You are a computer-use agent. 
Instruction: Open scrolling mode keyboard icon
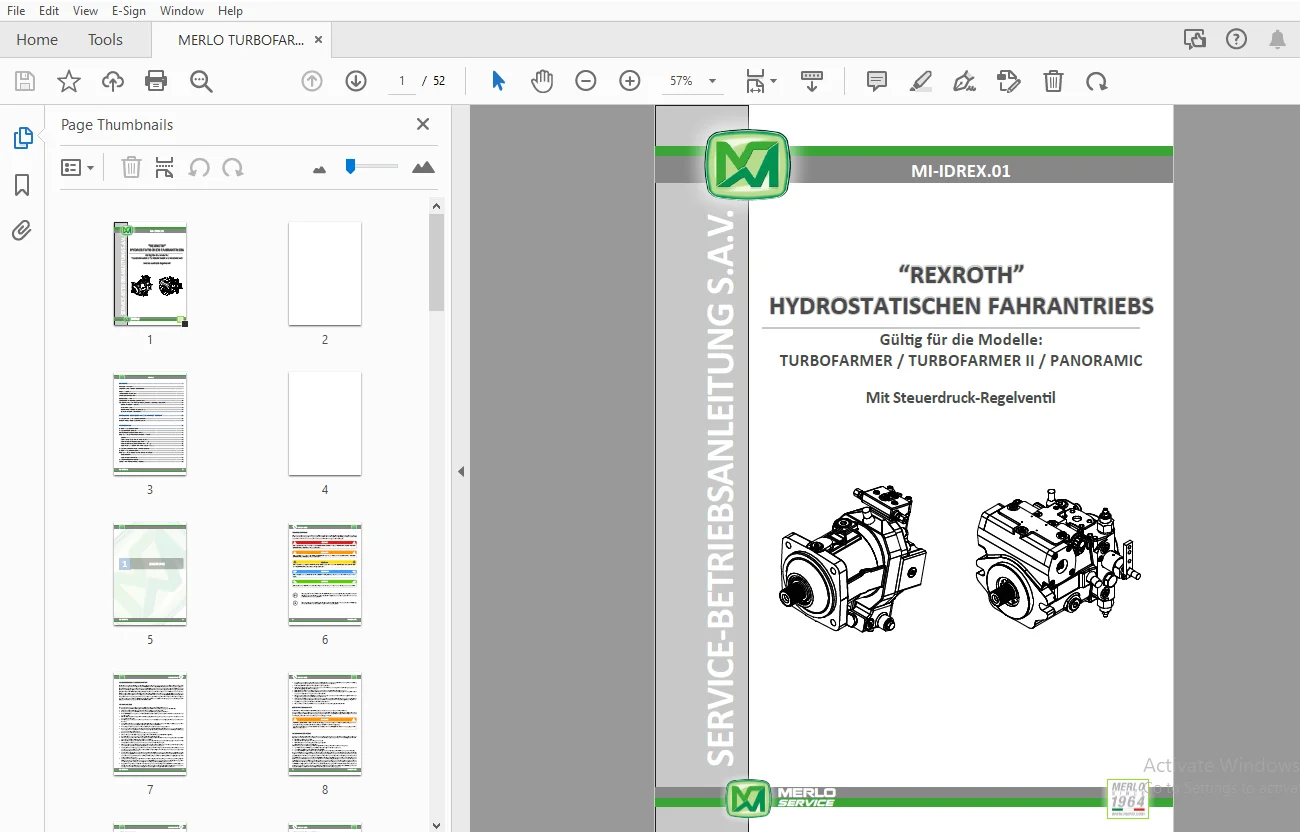[811, 82]
